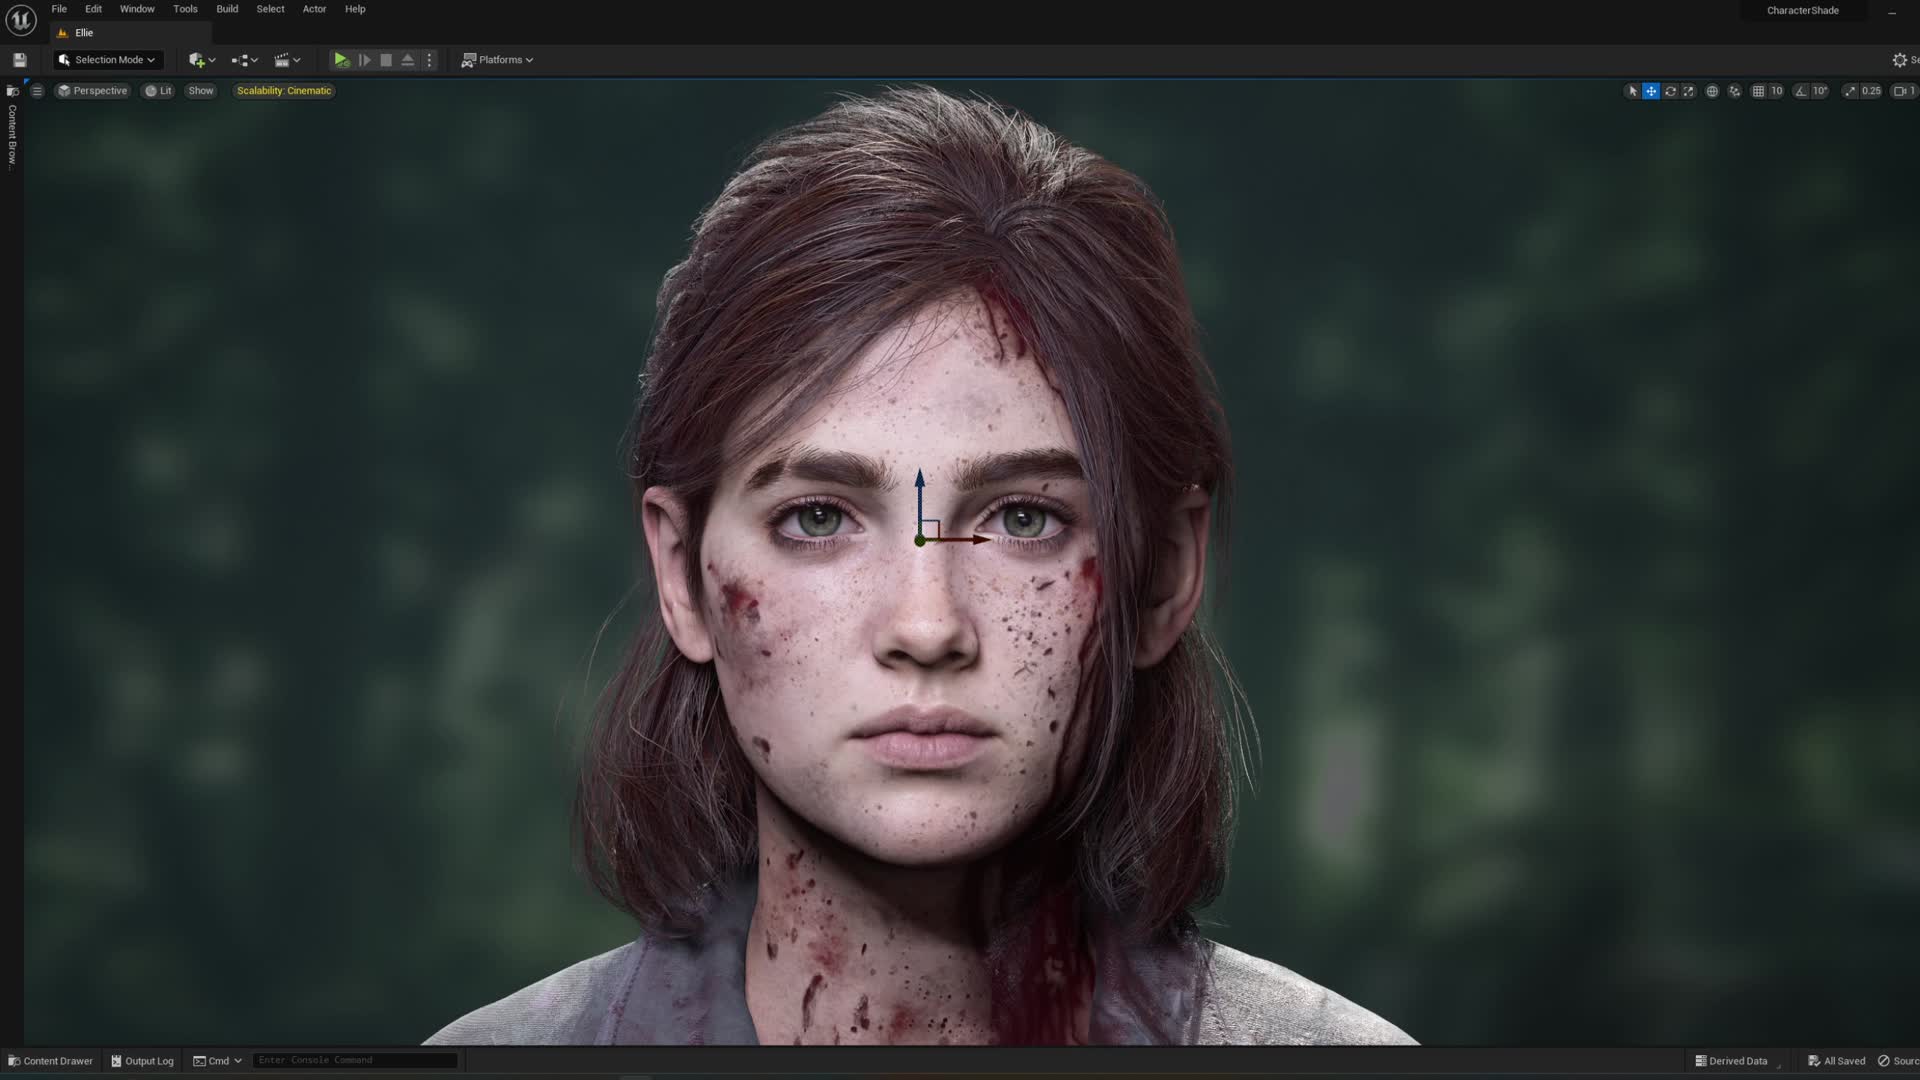Start Play in Editor with green play button
The width and height of the screenshot is (1920, 1080).
click(341, 60)
